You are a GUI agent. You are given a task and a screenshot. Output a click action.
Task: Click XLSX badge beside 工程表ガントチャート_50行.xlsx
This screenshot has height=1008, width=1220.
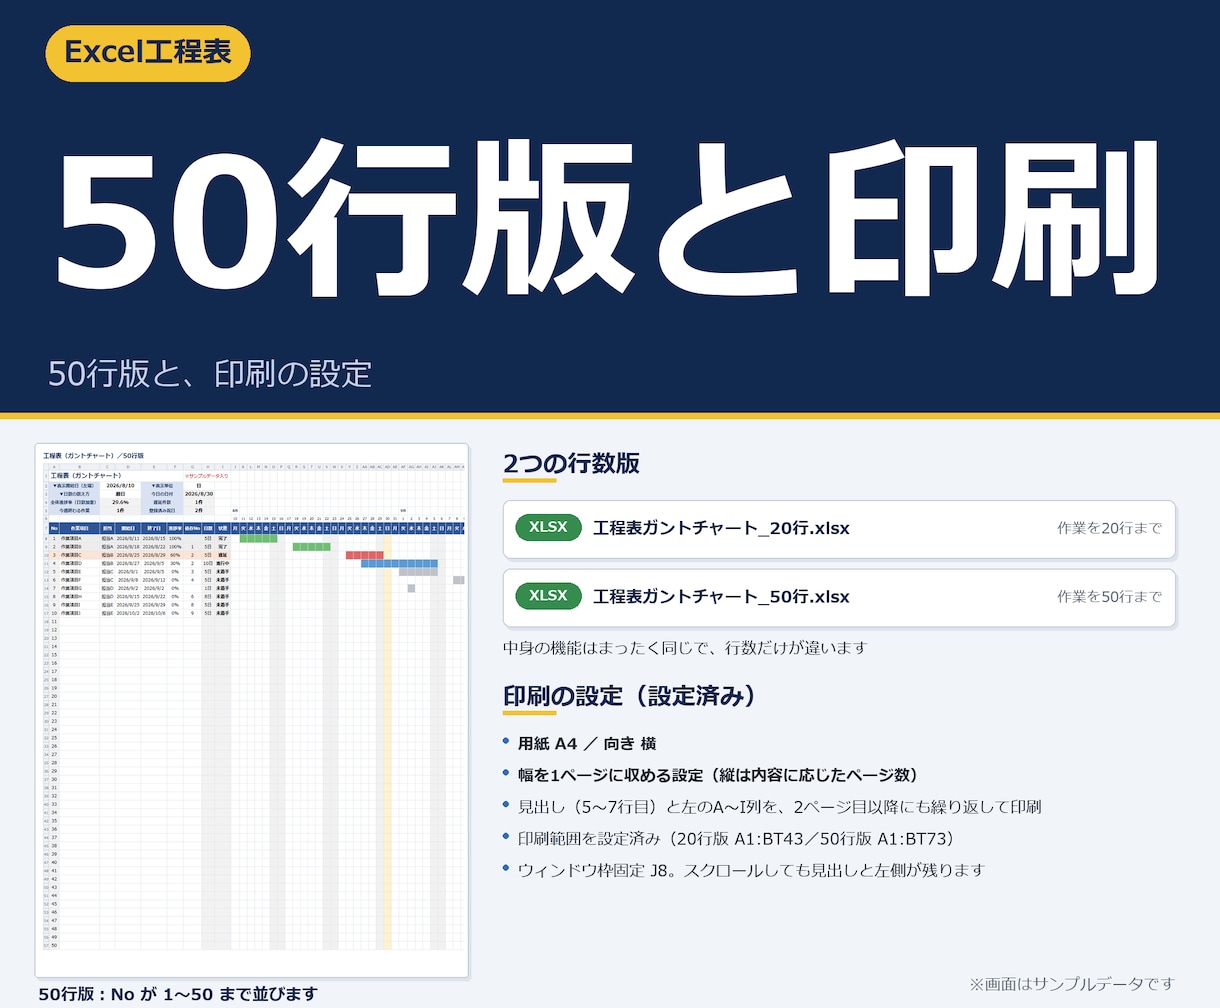tap(548, 596)
